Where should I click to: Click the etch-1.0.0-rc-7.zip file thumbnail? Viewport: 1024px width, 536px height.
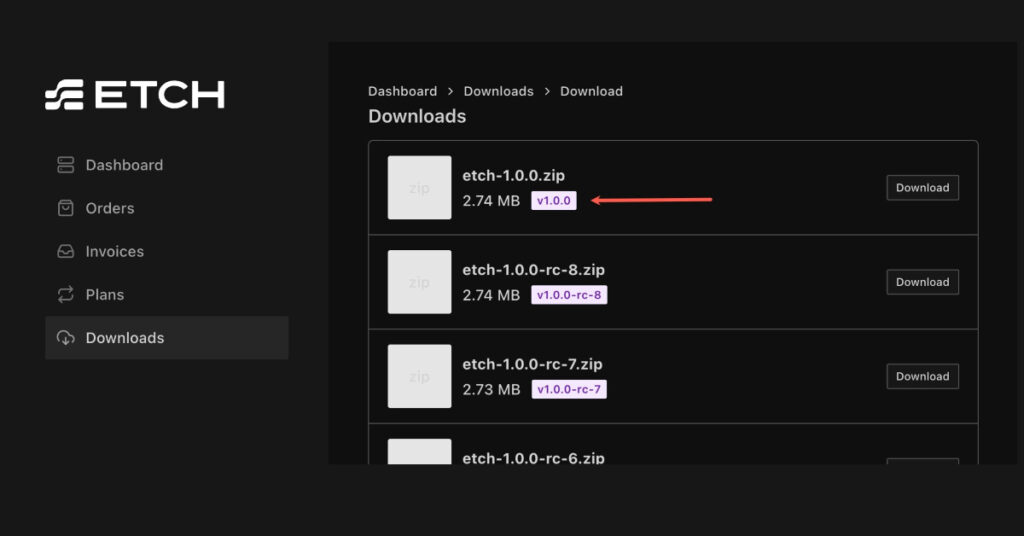(x=419, y=377)
